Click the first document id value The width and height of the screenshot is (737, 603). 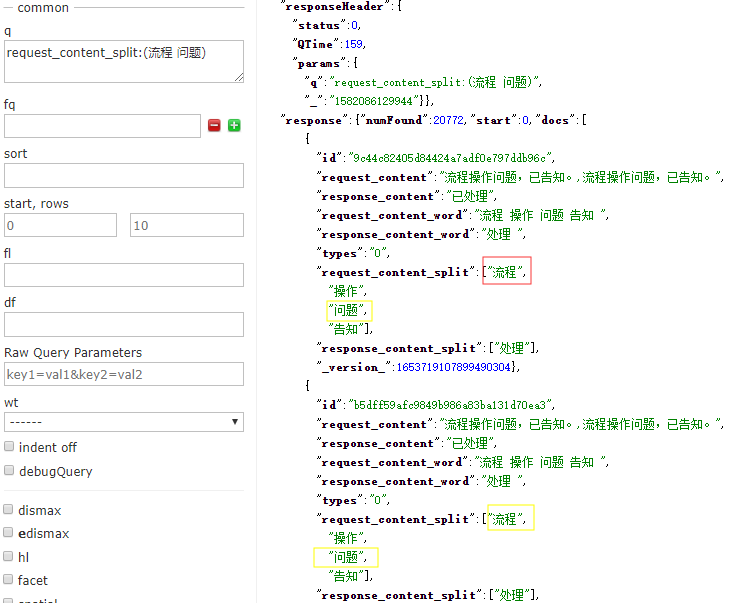[x=451, y=158]
